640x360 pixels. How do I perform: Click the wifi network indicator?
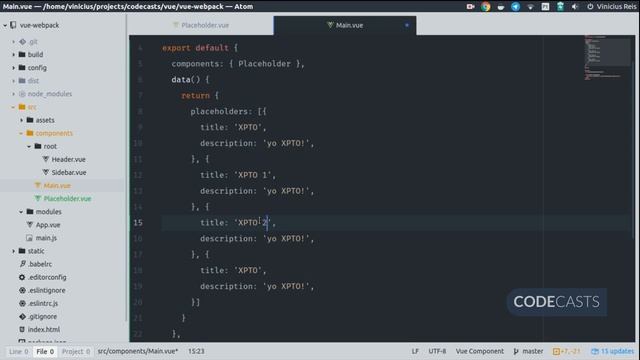coord(530,7)
